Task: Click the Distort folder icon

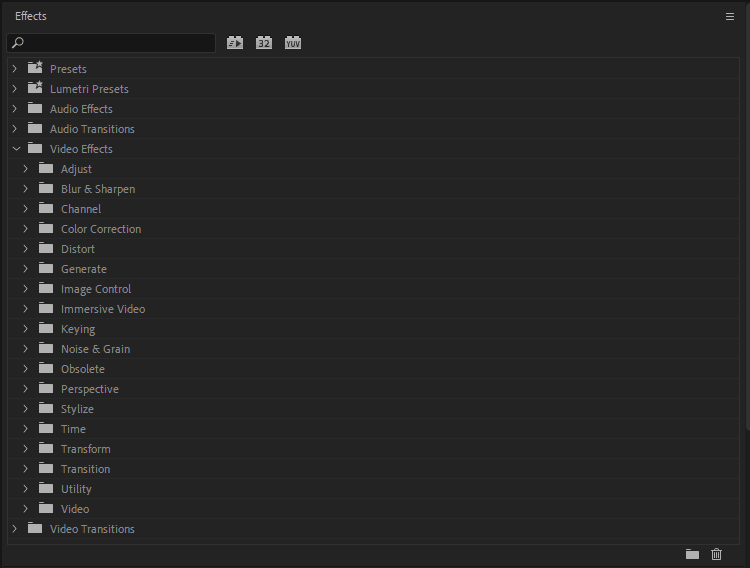Action: 46,248
